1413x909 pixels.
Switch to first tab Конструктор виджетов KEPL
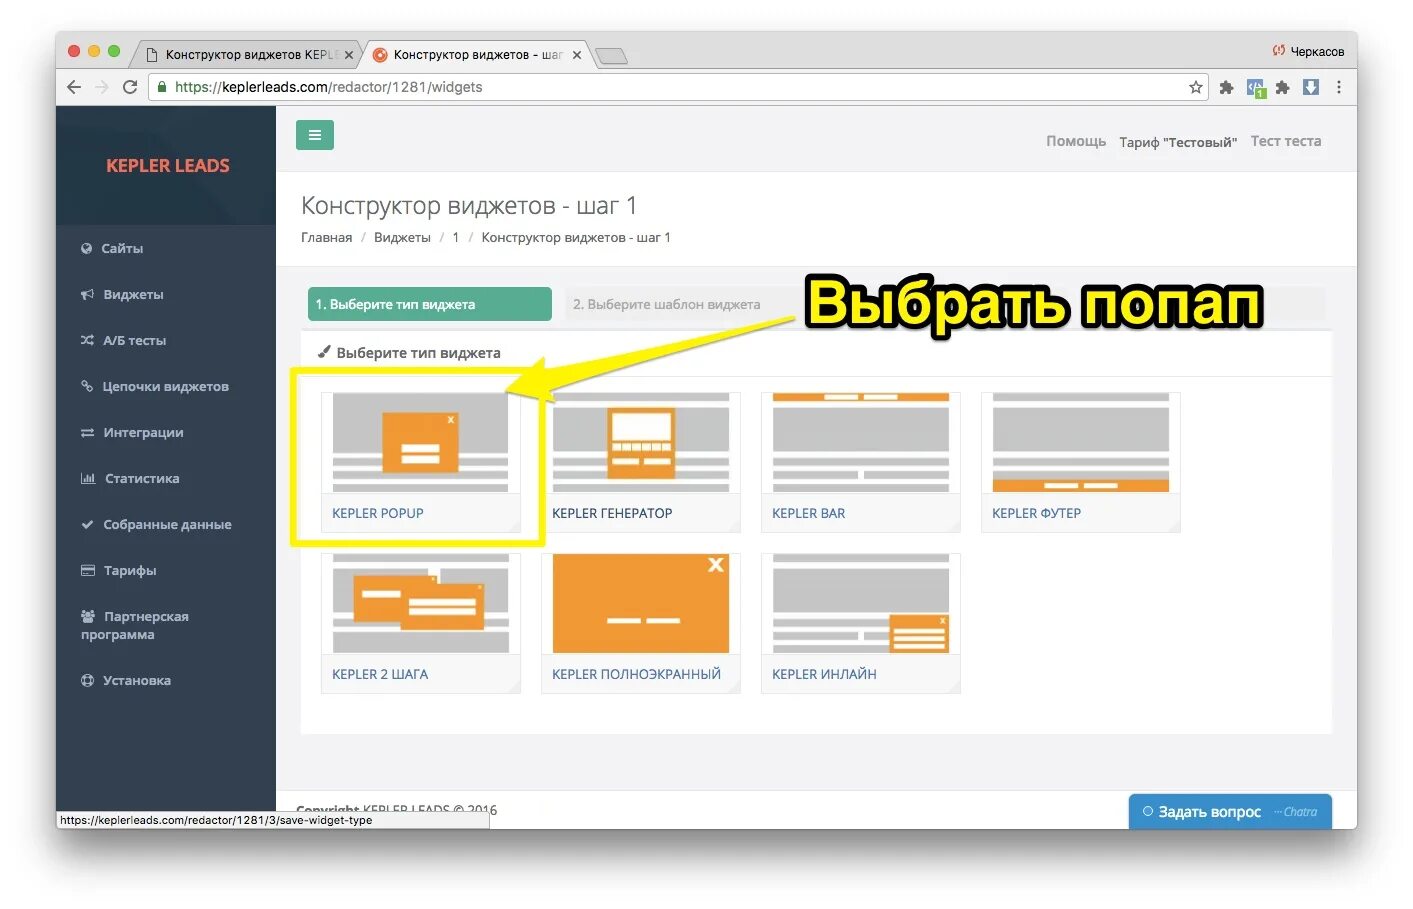(247, 55)
